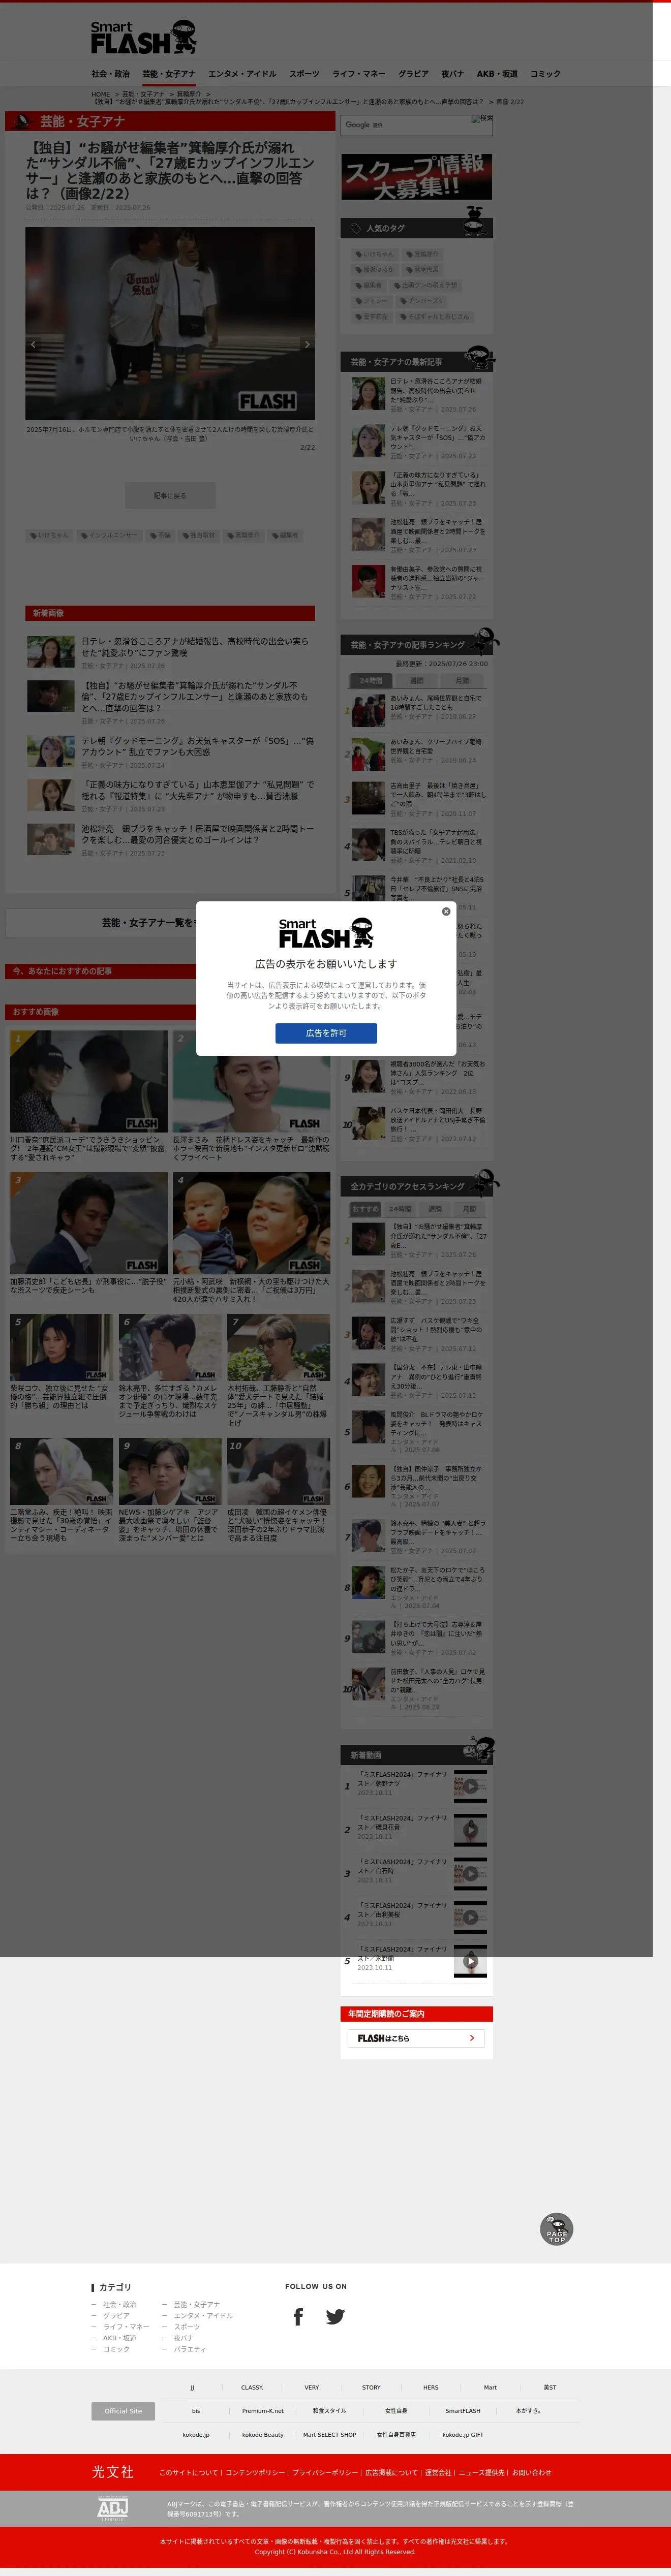671x2576 pixels.
Task: Open kokode Beauty link in footer
Action: [x=263, y=2435]
